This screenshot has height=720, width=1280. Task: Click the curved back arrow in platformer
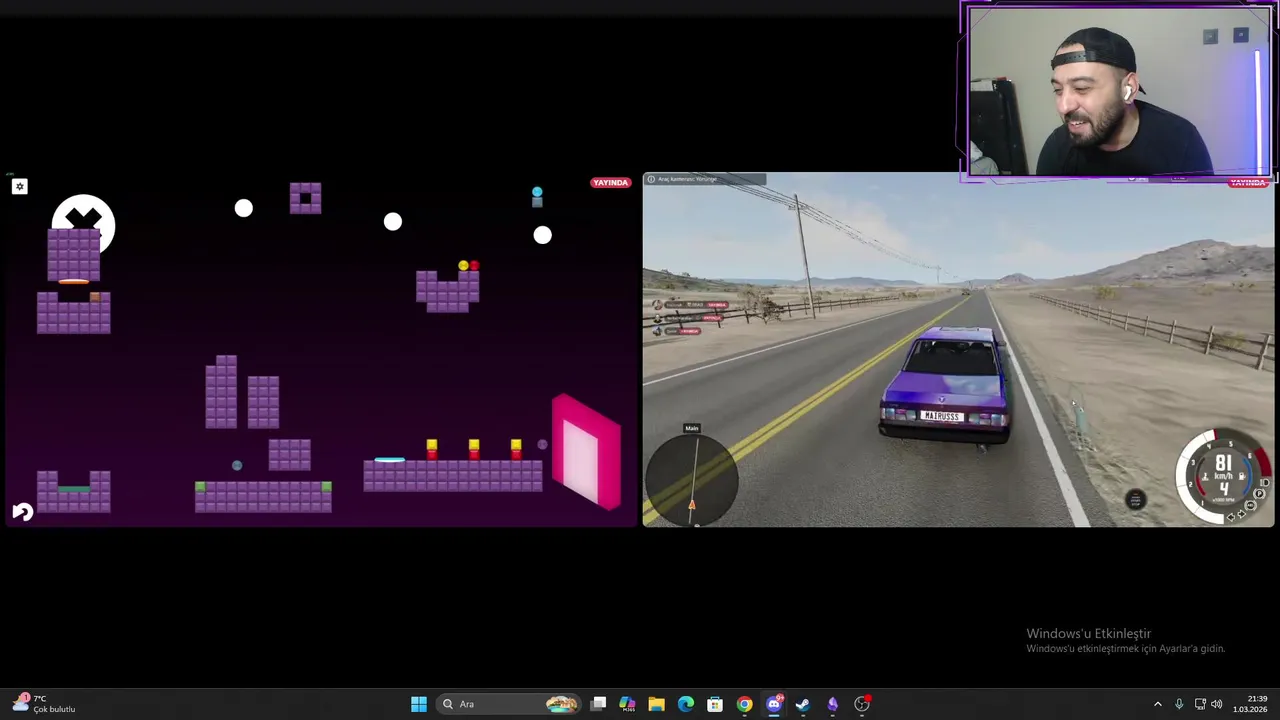(x=22, y=512)
